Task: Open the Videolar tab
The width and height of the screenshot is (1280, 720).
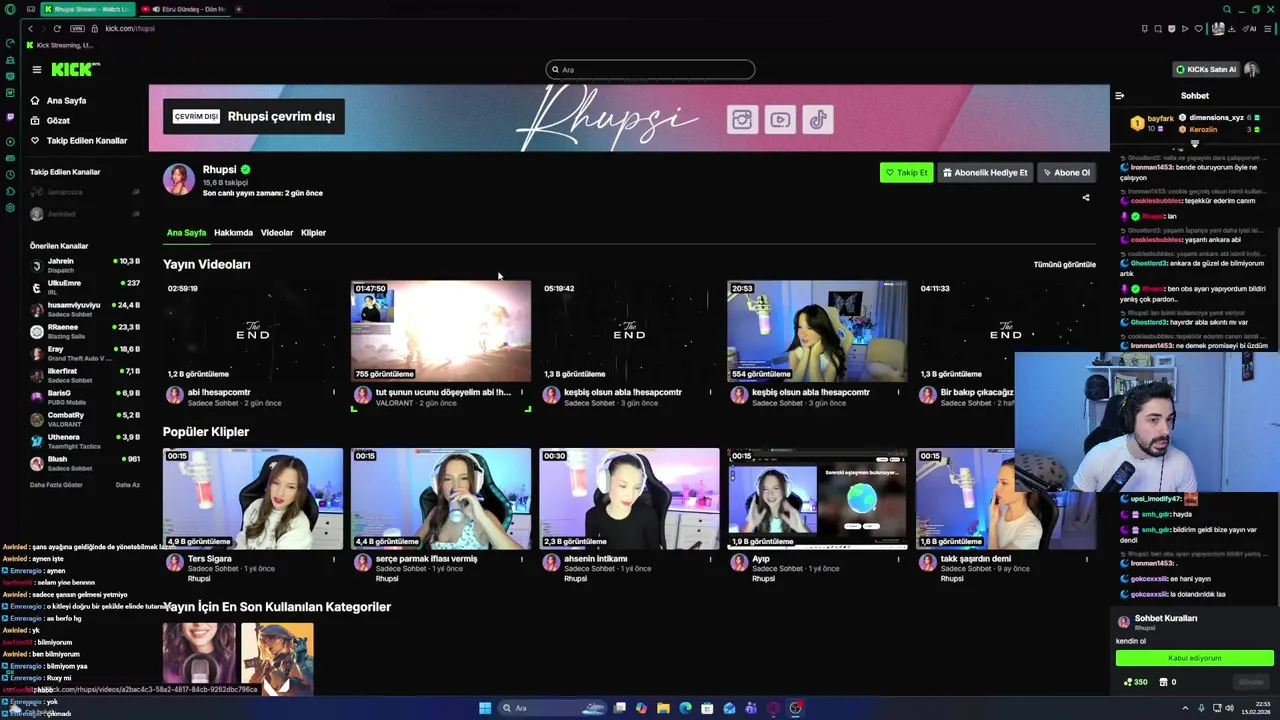Action: tap(277, 233)
